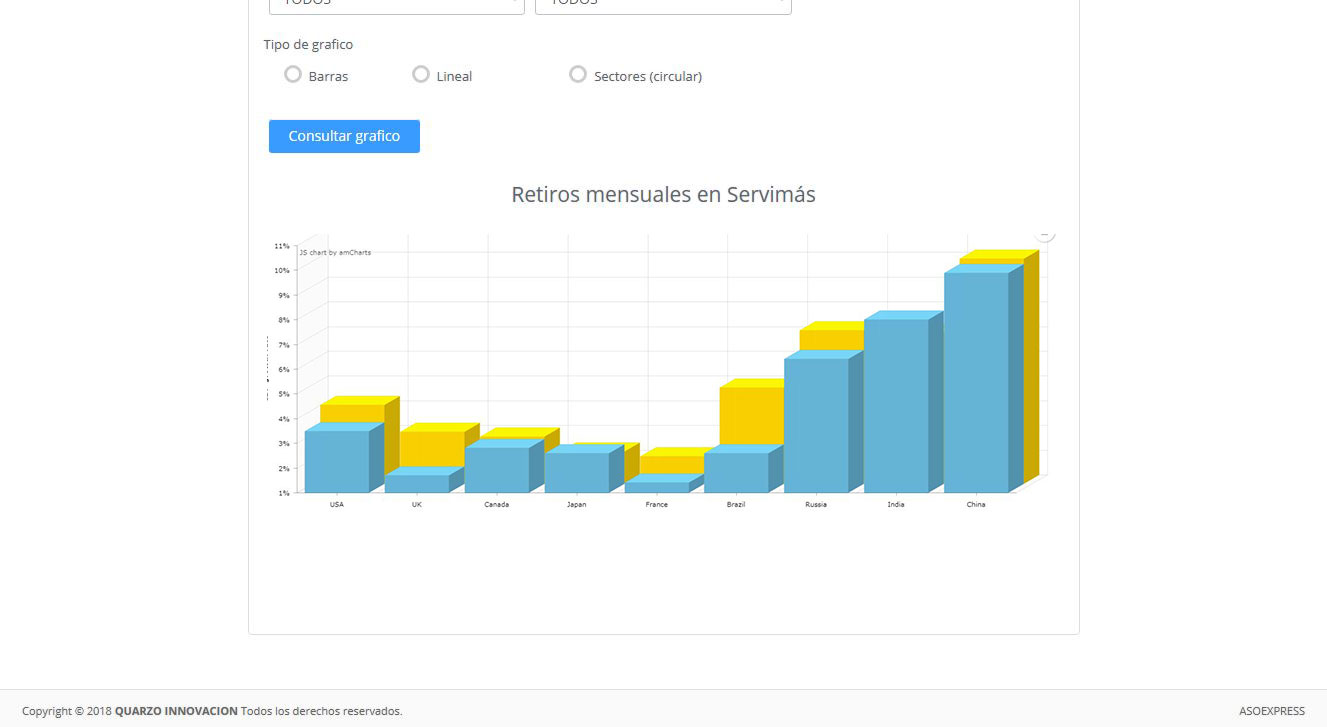Click the yellow UK bar
This screenshot has height=727, width=1327.
(432, 447)
